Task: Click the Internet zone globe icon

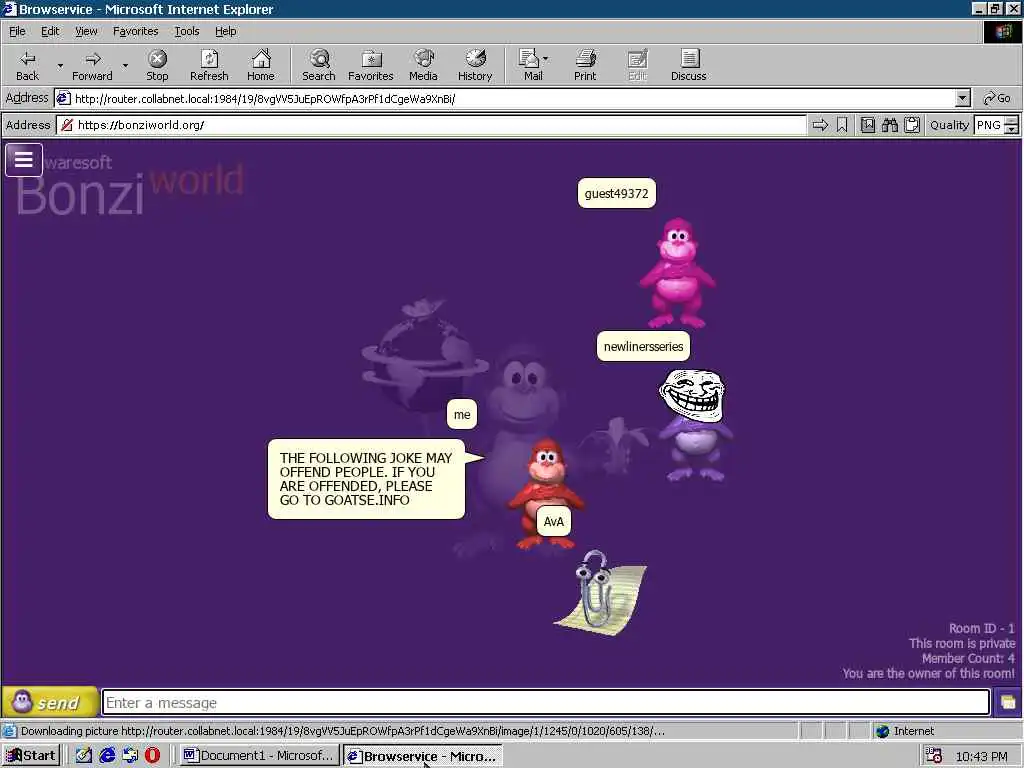Action: coord(882,731)
